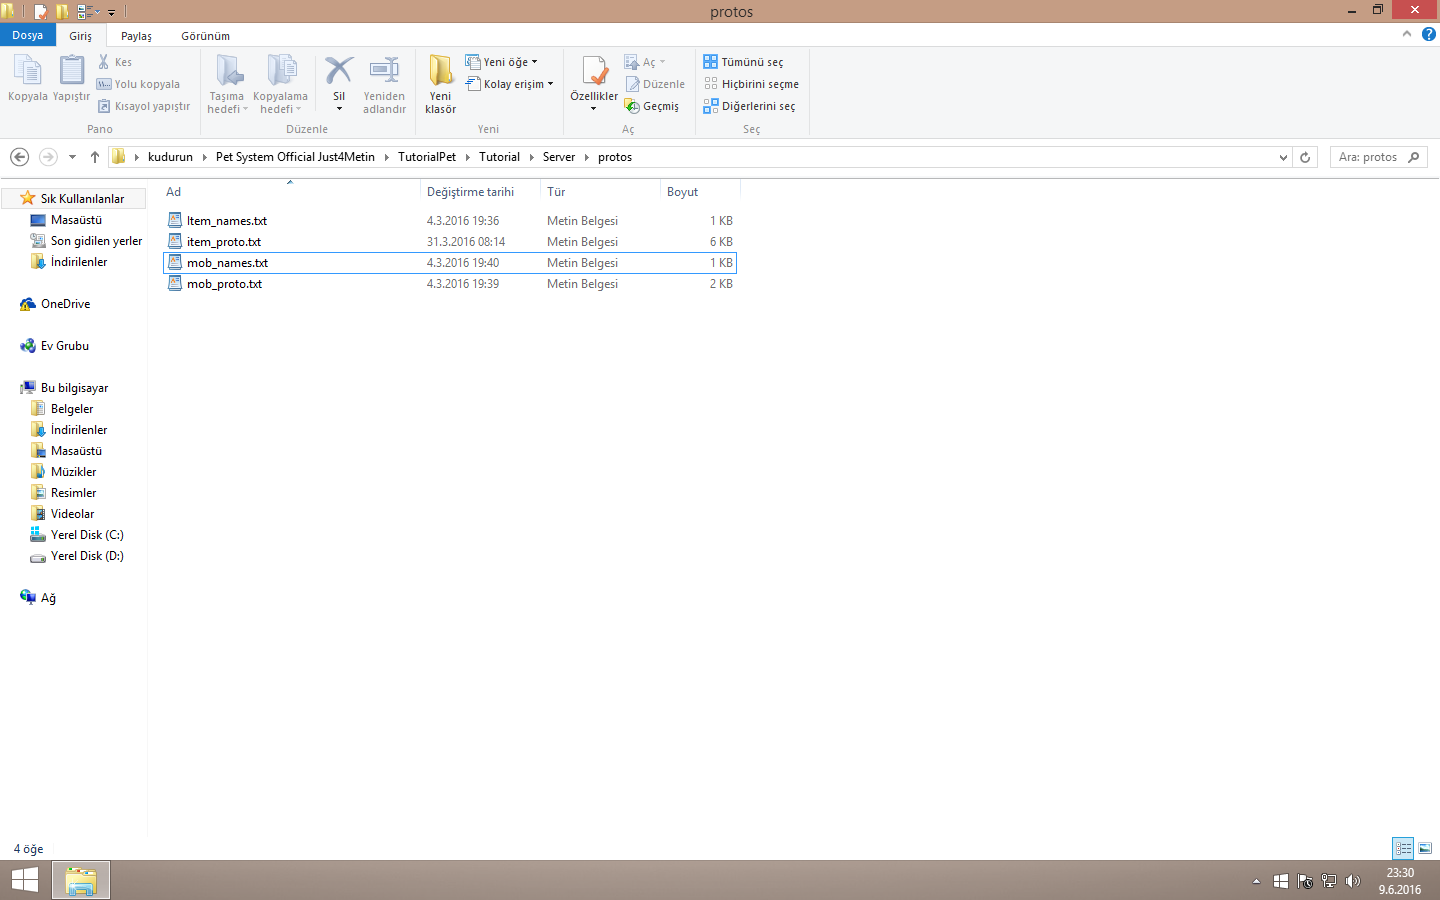Click the protos breadcrumb segment
This screenshot has height=900, width=1440.
pyautogui.click(x=615, y=157)
